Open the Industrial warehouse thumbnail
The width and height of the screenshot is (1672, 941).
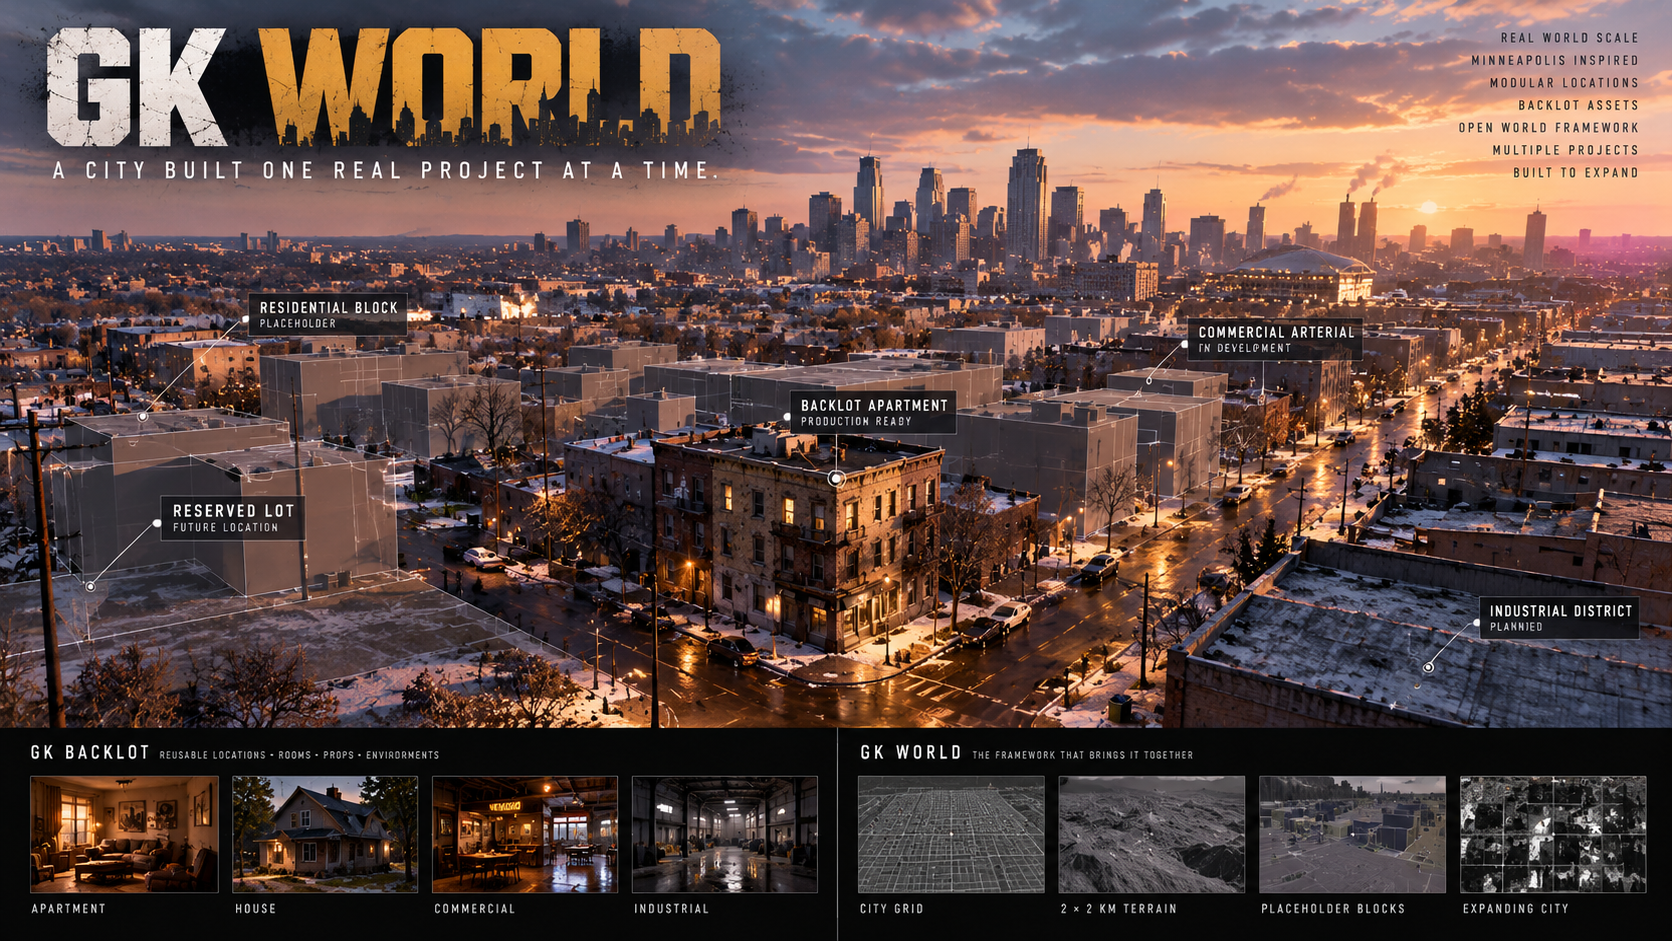coord(725,834)
